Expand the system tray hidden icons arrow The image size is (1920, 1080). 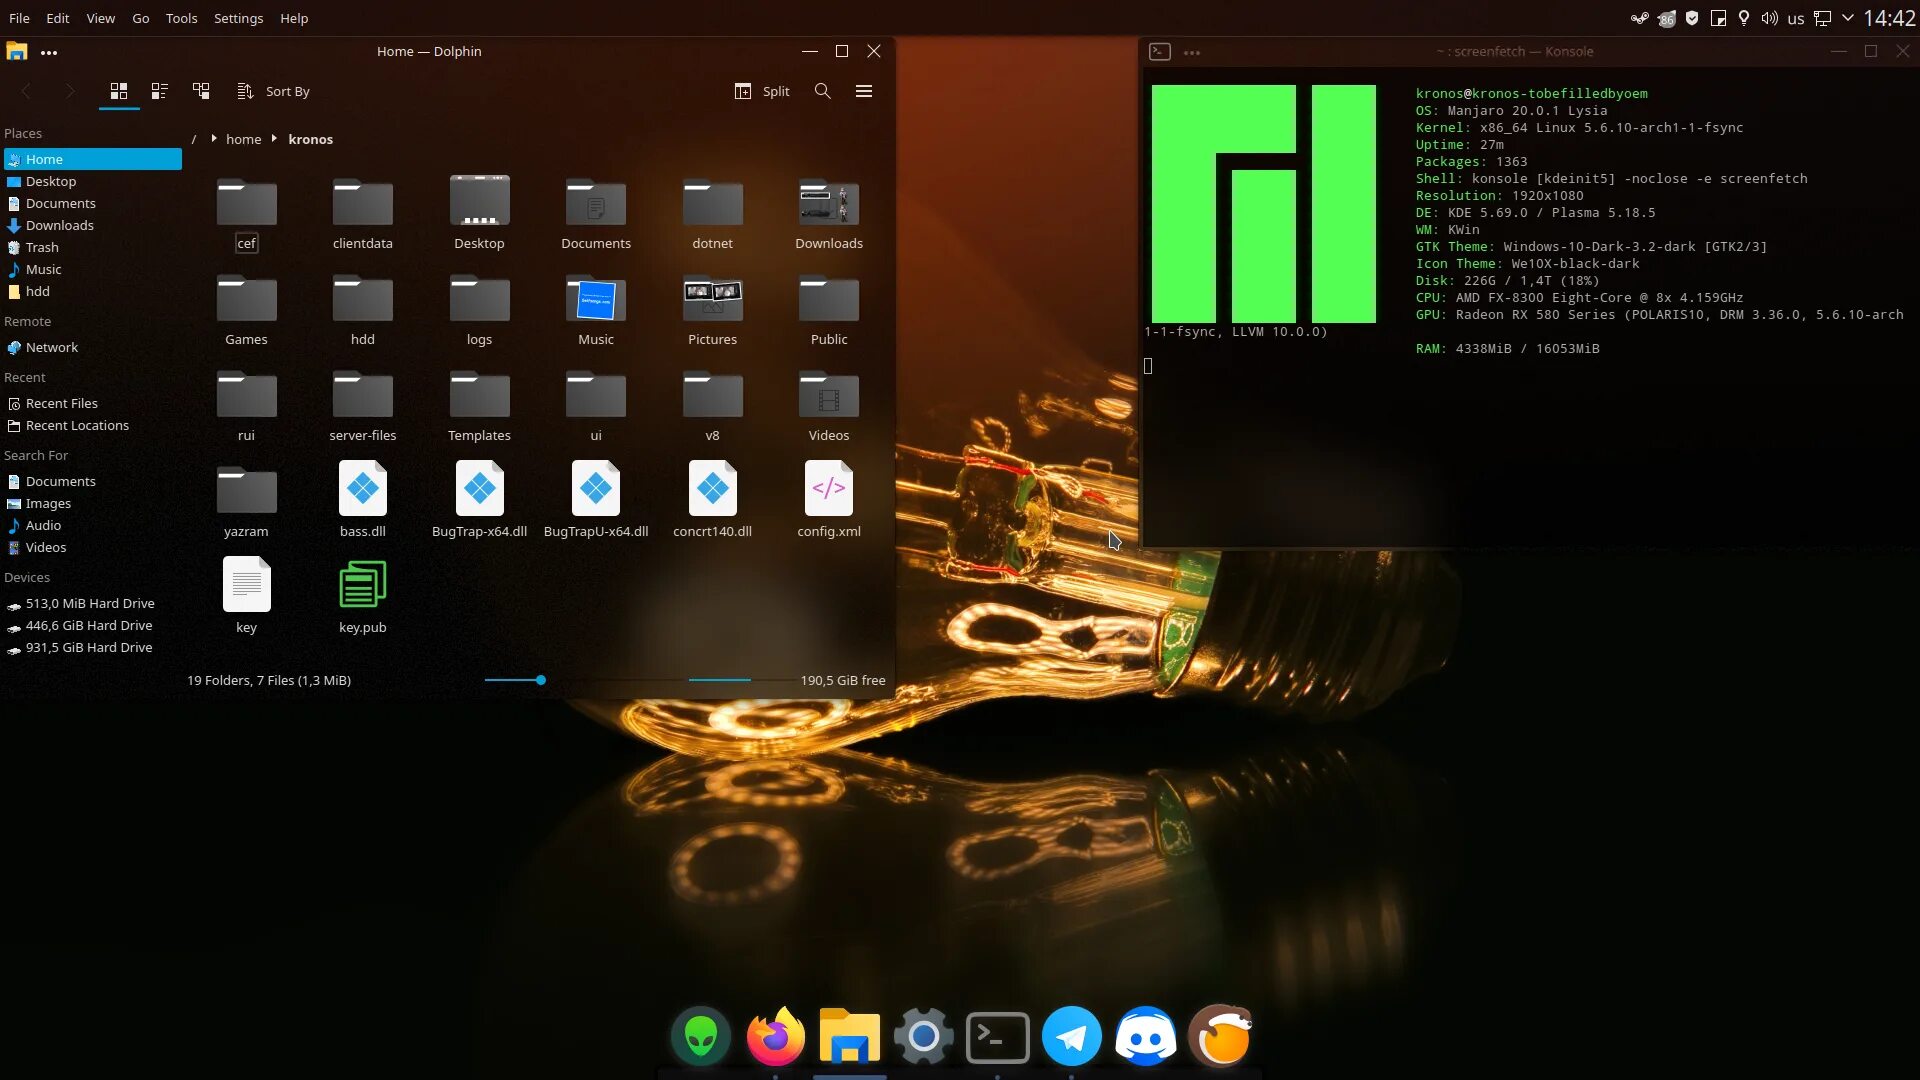click(1848, 18)
